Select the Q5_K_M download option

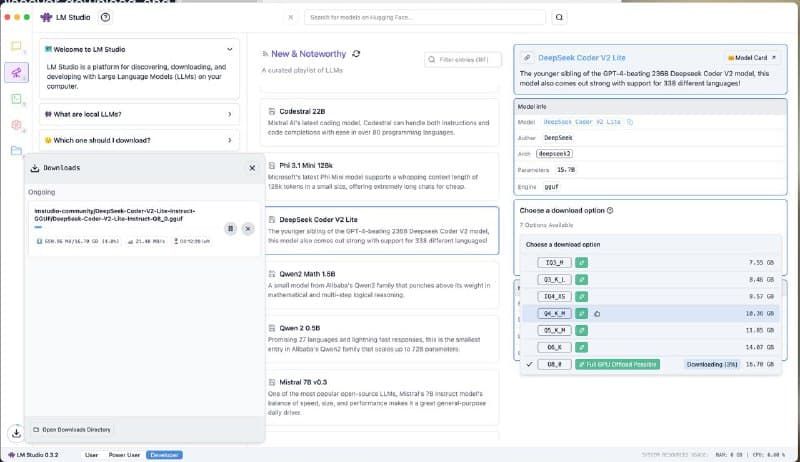pos(651,330)
